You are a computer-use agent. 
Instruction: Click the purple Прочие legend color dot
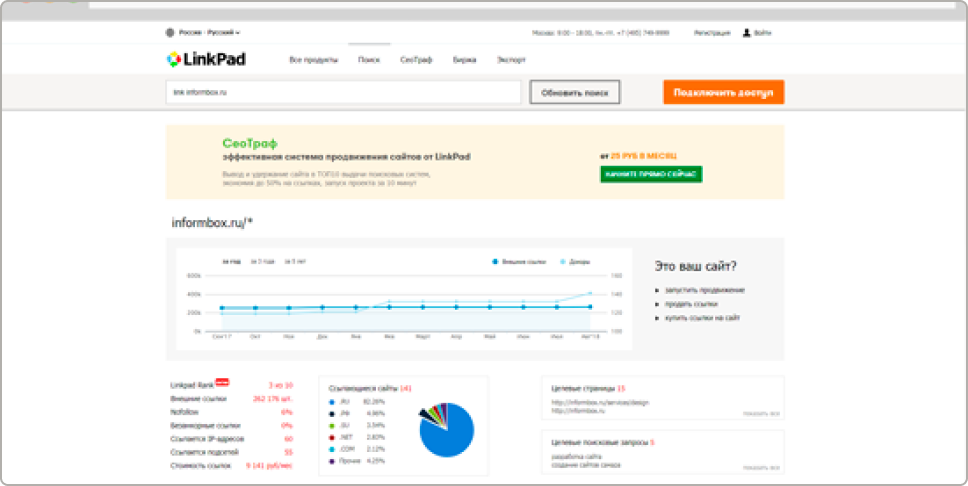[332, 461]
